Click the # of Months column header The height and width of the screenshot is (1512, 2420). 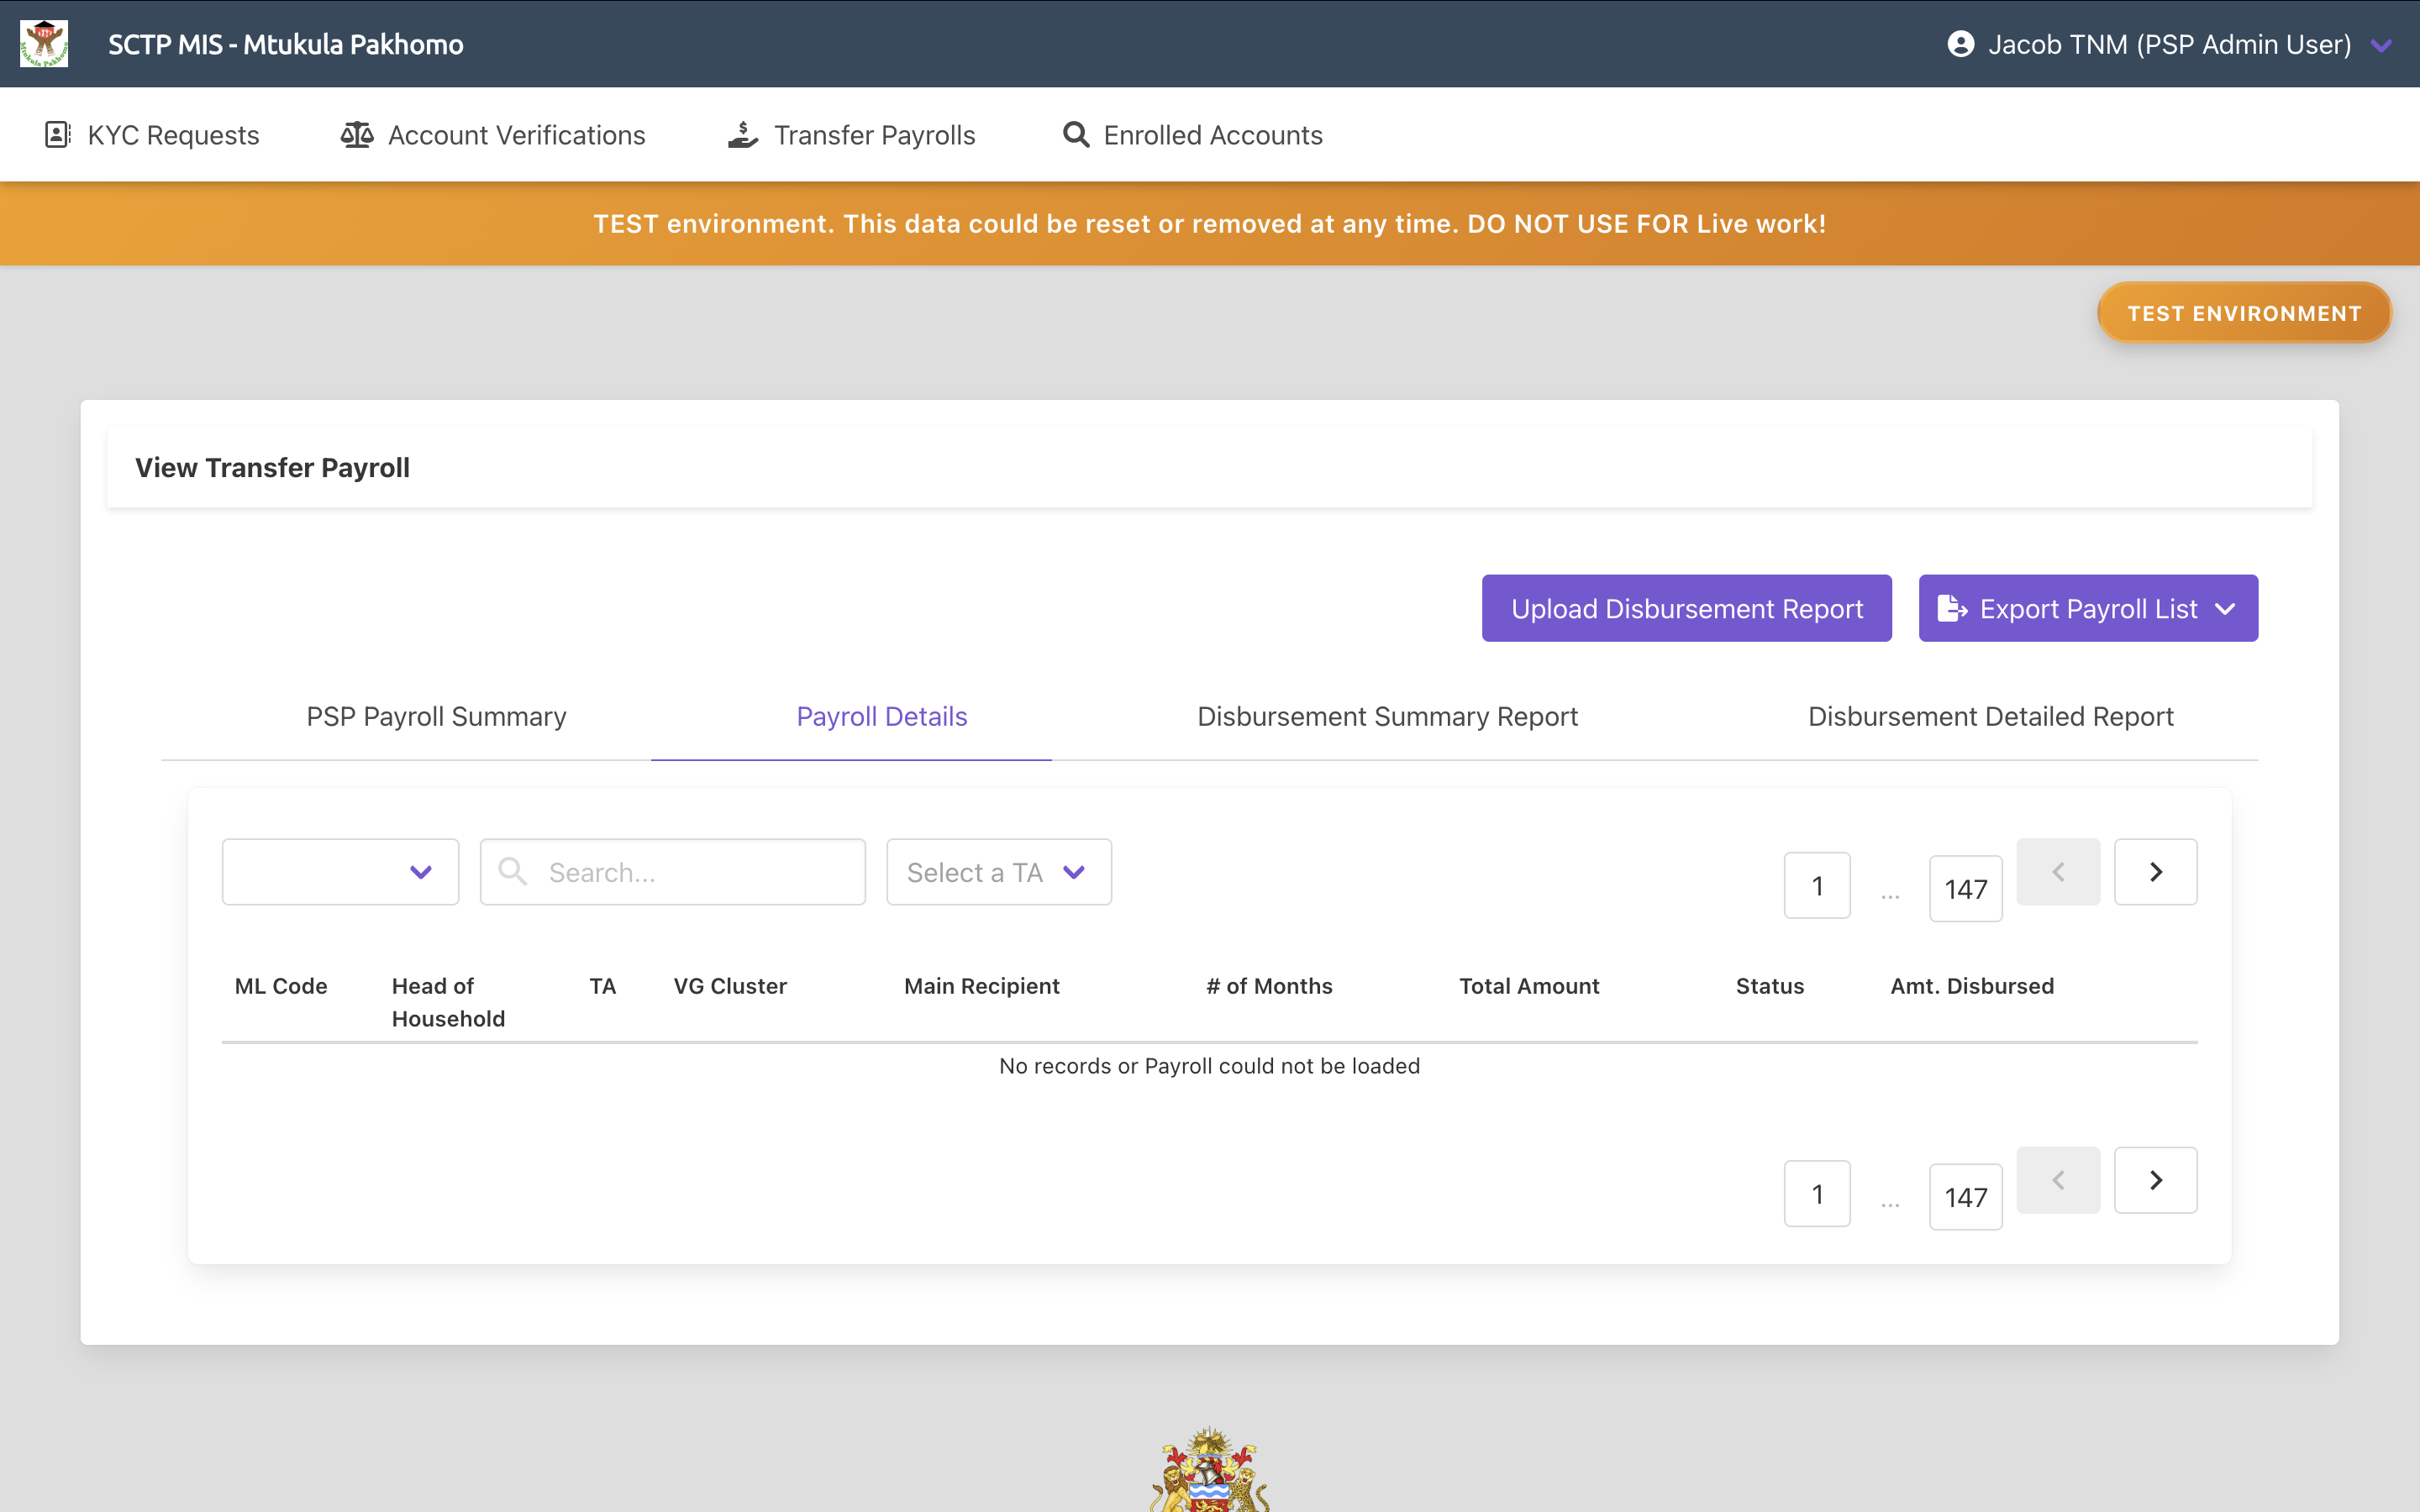(1269, 986)
